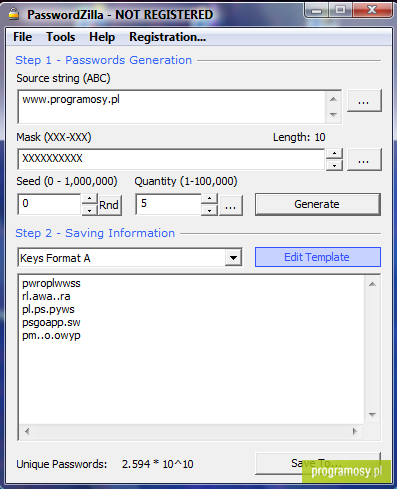The width and height of the screenshot is (397, 489).
Task: Select generated password pm..o.owyp
Action: (x=51, y=335)
